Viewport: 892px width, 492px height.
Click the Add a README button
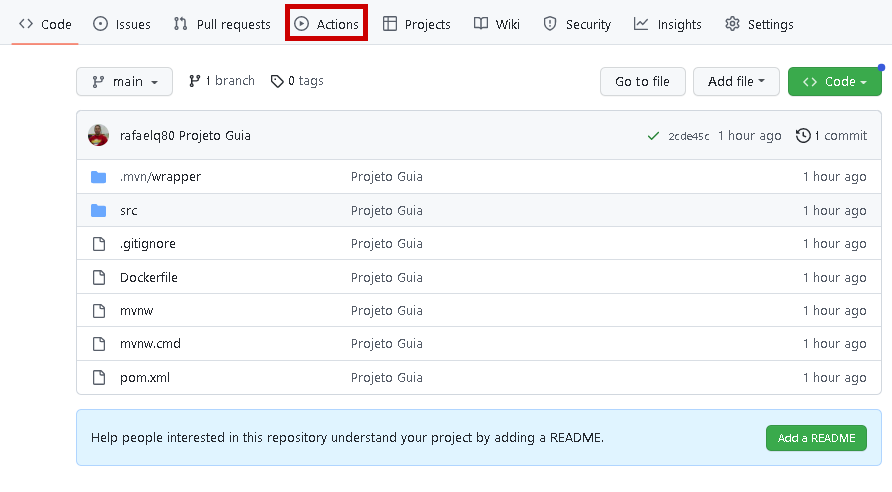coord(816,438)
